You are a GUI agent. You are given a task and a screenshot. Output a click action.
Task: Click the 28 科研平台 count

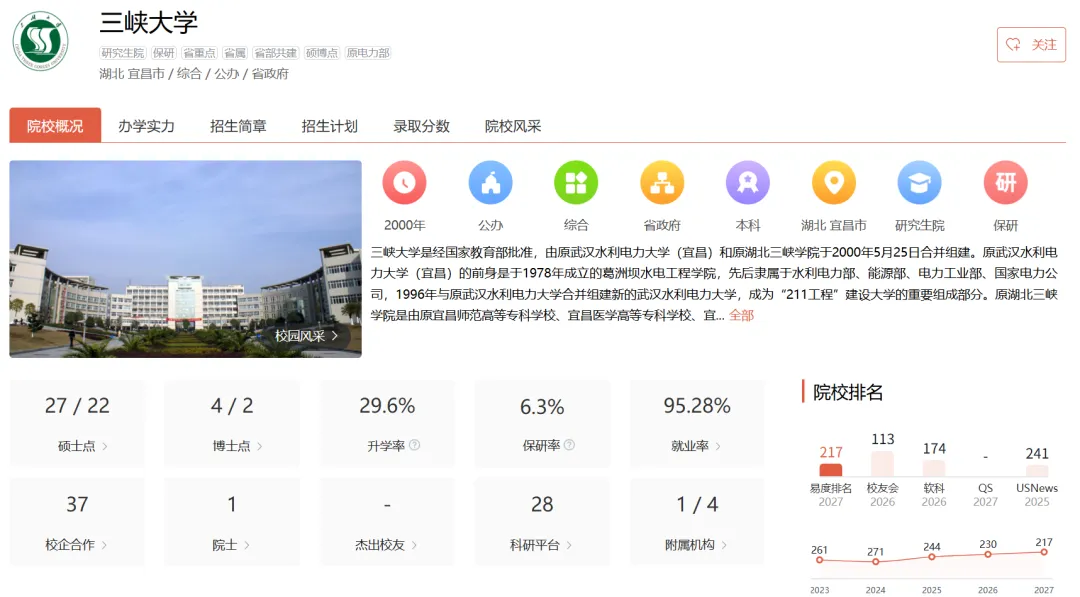[542, 504]
